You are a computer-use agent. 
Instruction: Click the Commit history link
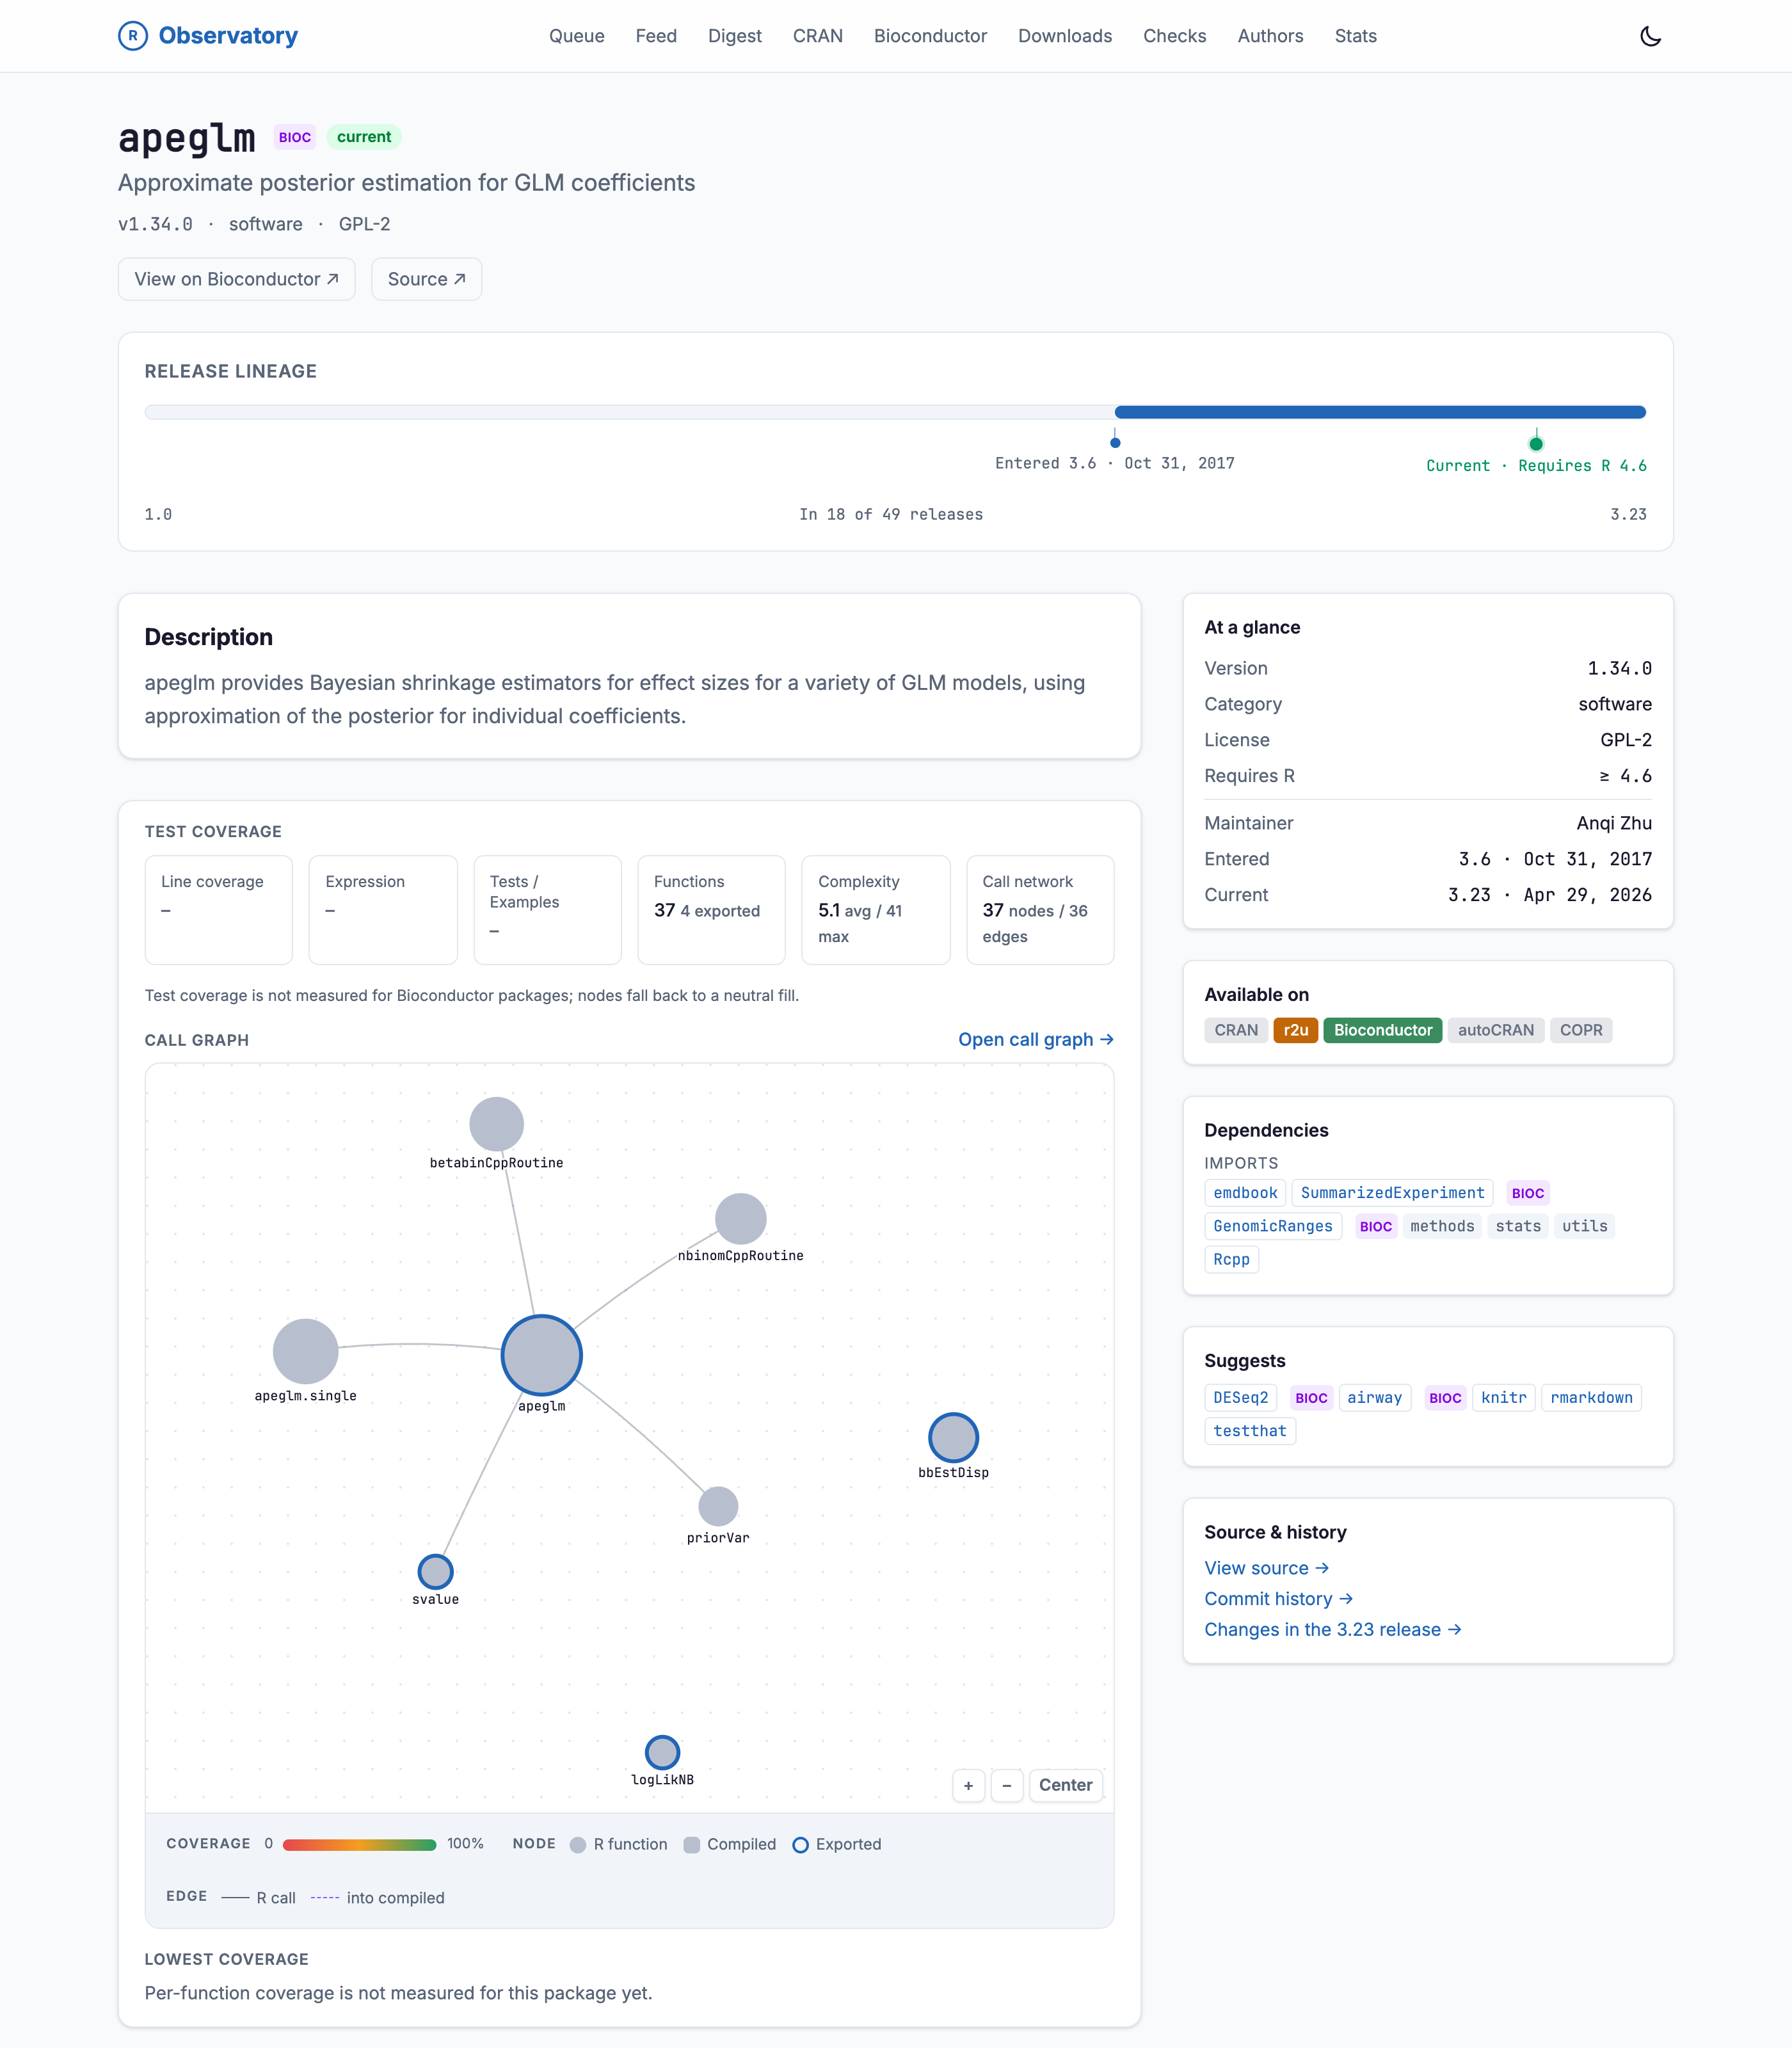click(x=1278, y=1599)
